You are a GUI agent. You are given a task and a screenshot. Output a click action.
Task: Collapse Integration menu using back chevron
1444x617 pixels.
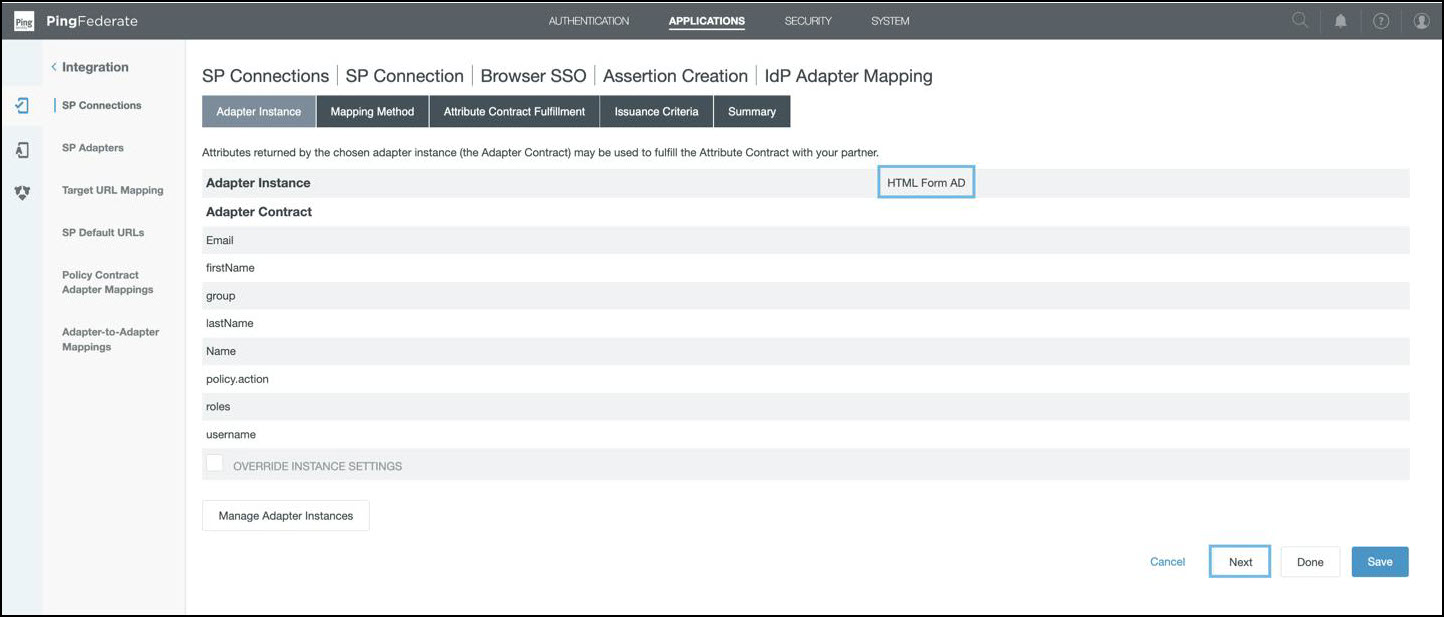(x=54, y=67)
